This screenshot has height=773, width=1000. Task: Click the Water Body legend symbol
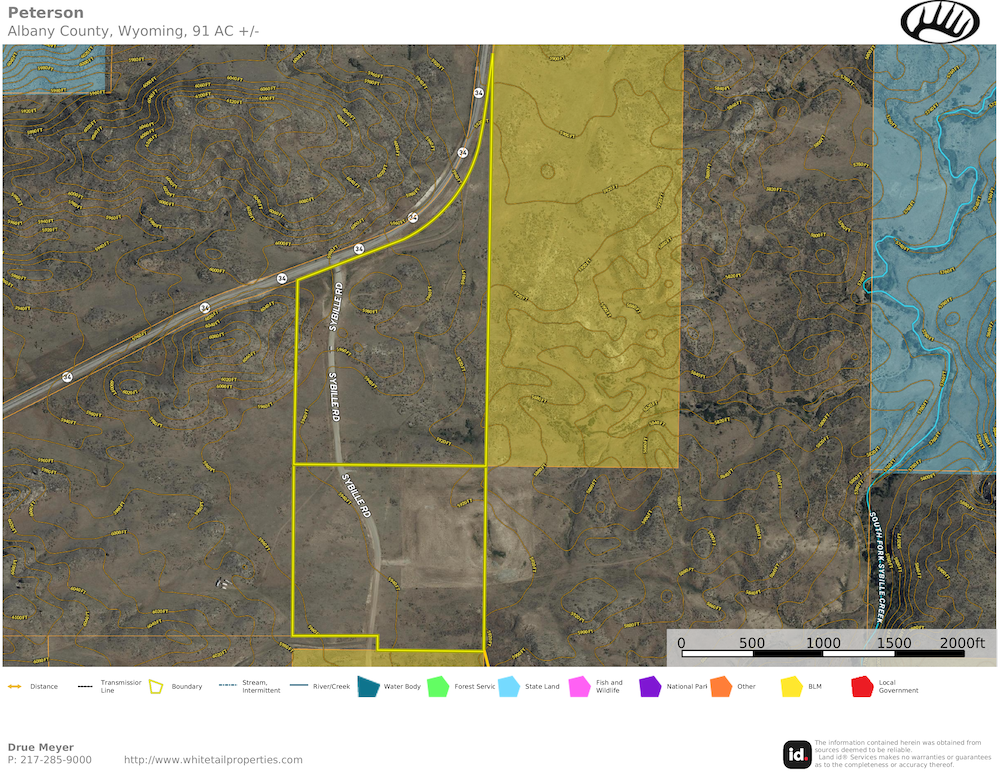[x=368, y=687]
